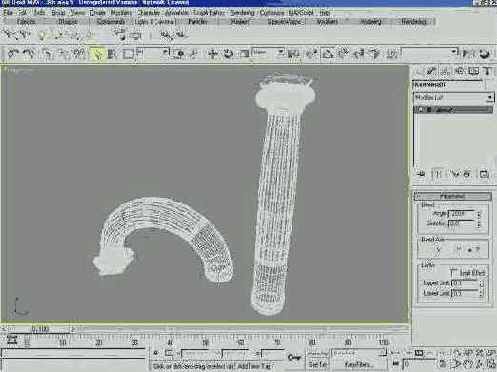Toggle the 3D Snap icon
The height and width of the screenshot is (372, 497).
[327, 54]
